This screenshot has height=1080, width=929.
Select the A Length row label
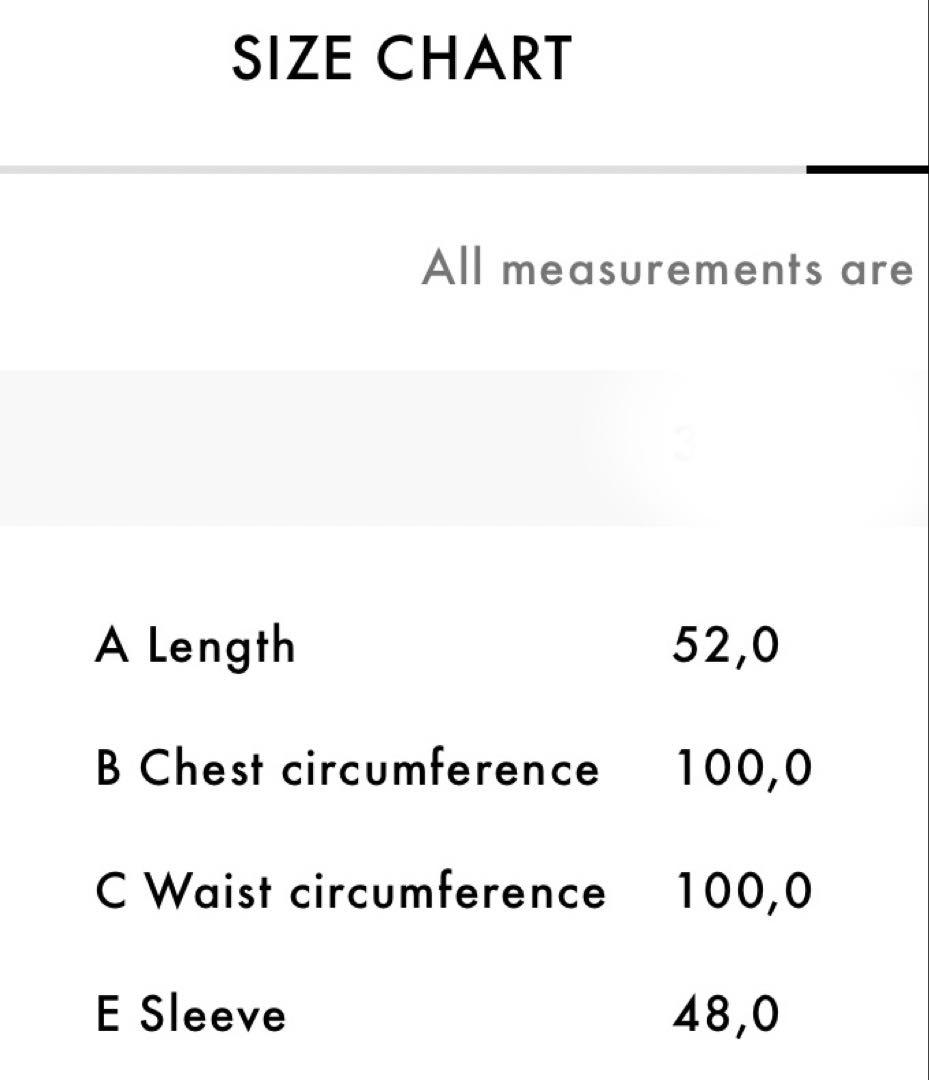point(196,646)
